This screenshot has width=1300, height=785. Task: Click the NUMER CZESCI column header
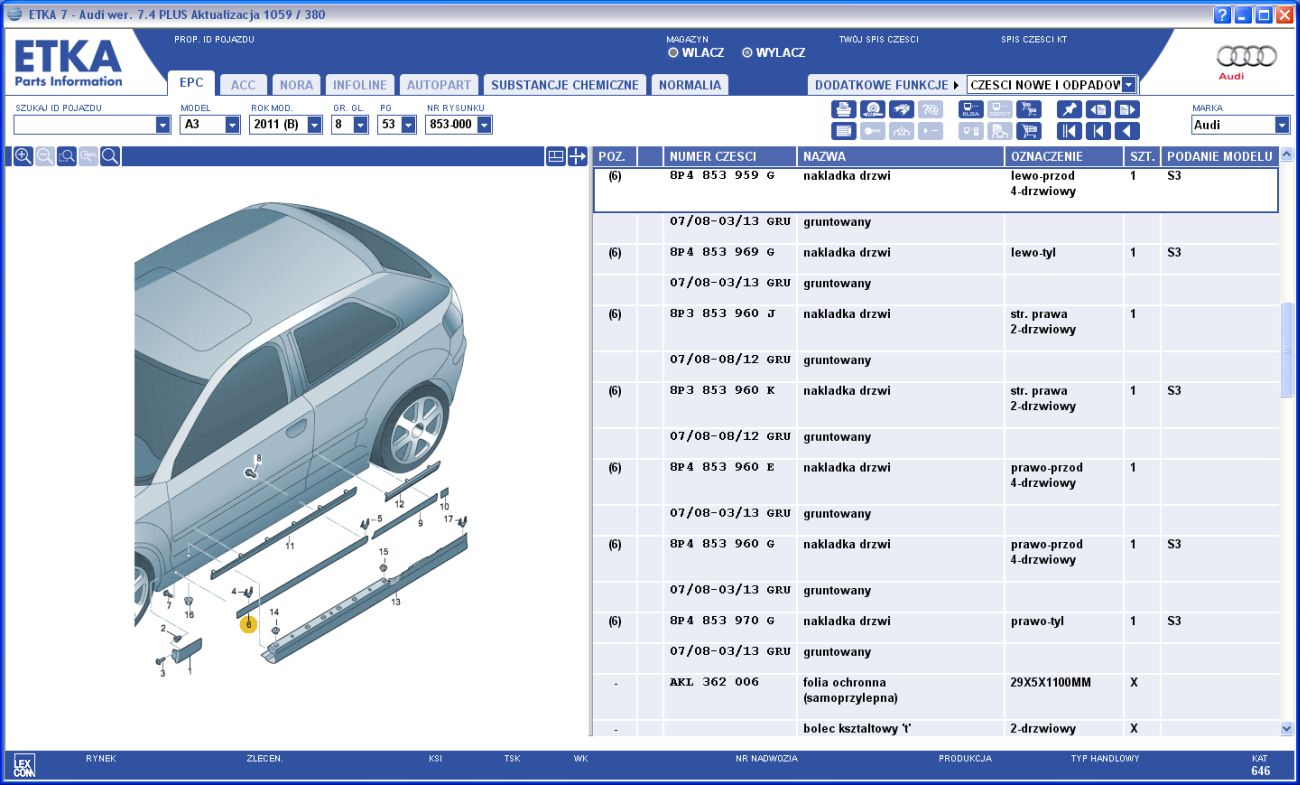[x=730, y=156]
